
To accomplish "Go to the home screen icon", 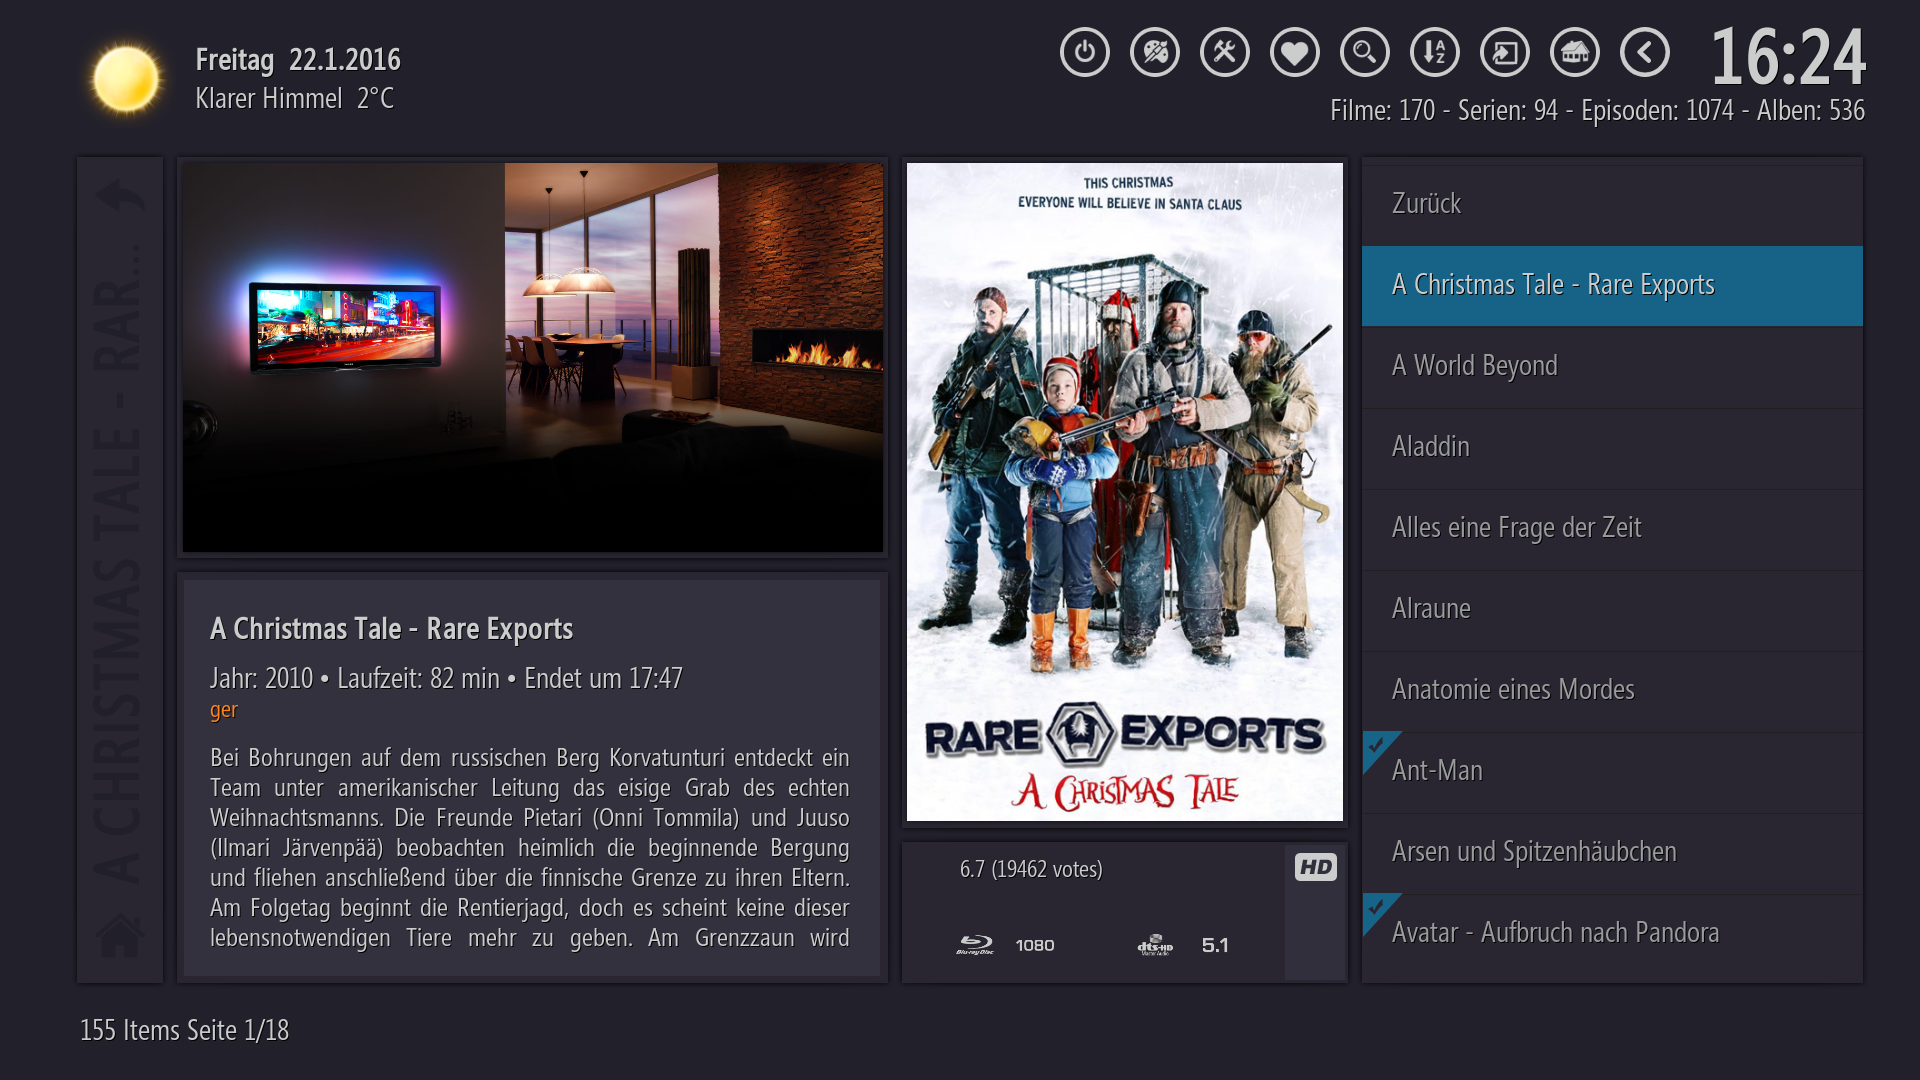I will 1575,52.
